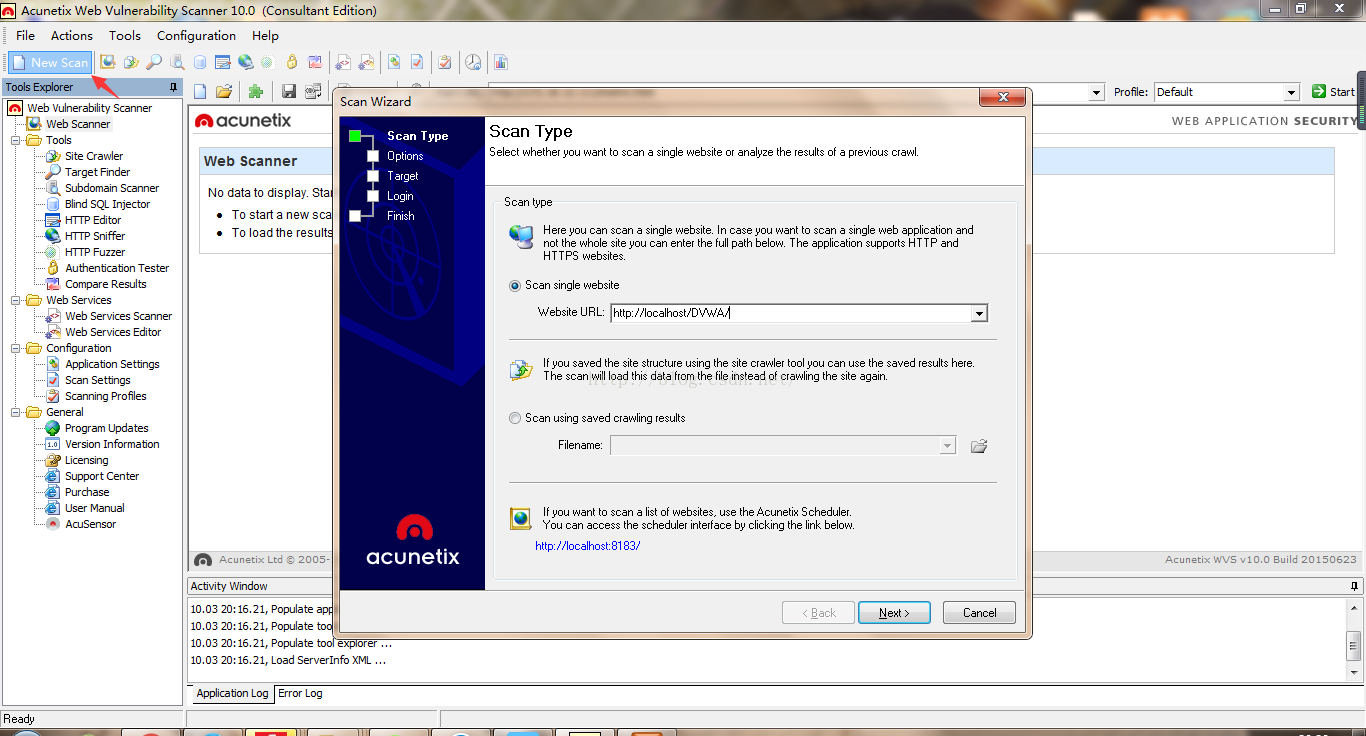The width and height of the screenshot is (1366, 736).
Task: Open the Target Finder magnifier toolbar icon
Action: [154, 63]
